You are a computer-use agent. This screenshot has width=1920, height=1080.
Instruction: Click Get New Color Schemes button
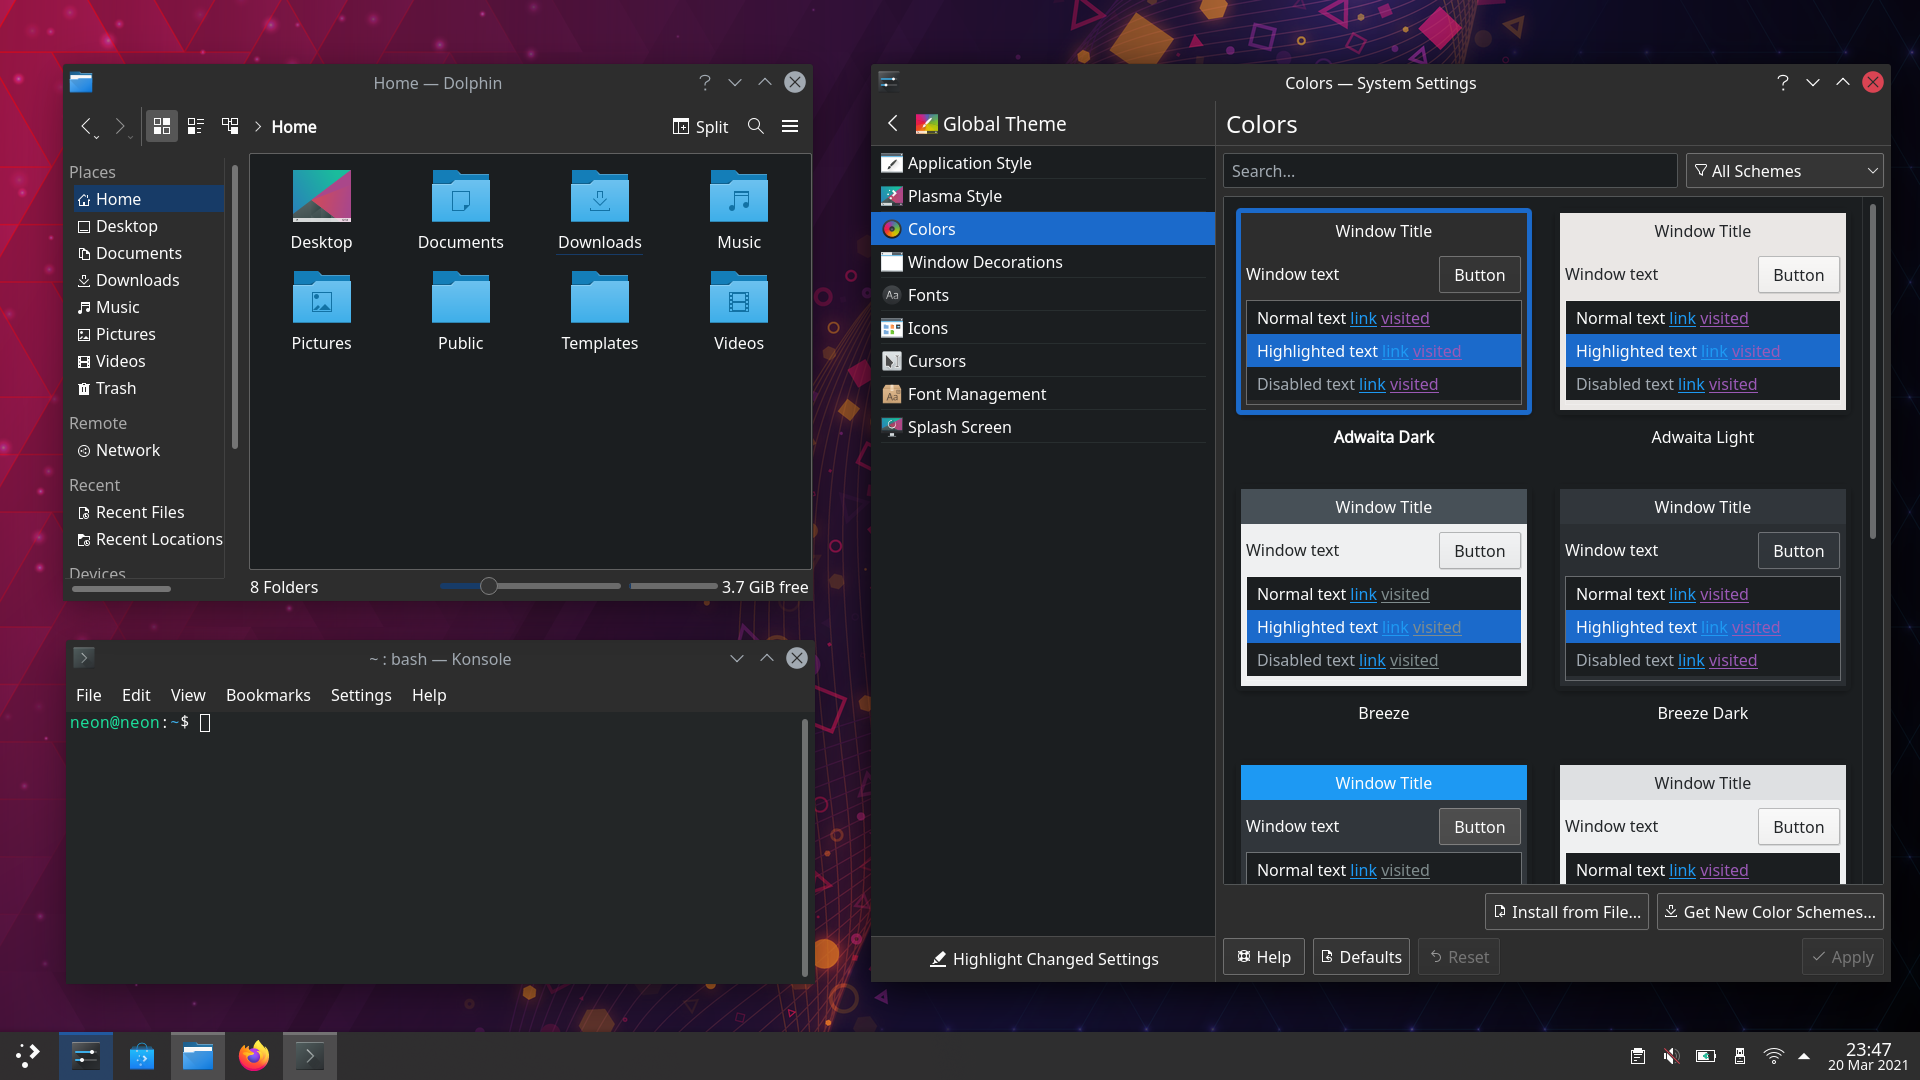1770,912
